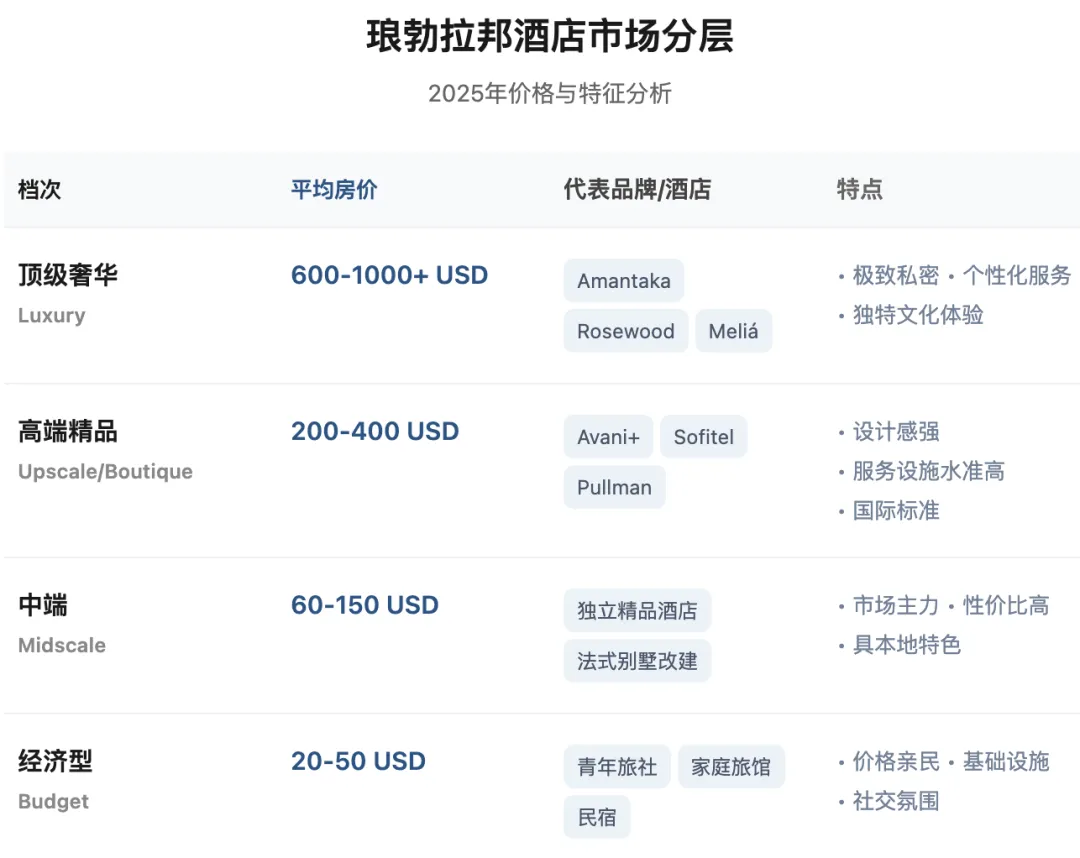
Task: Click the 青年旅社 tag
Action: 617,767
